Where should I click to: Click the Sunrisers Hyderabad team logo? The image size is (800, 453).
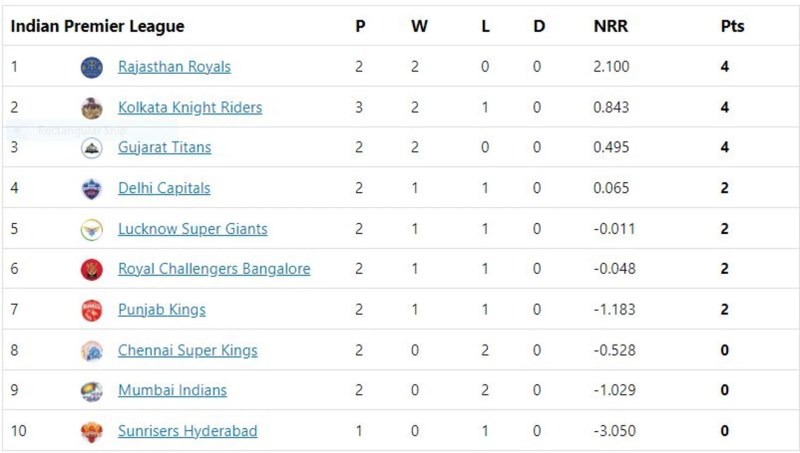point(92,432)
